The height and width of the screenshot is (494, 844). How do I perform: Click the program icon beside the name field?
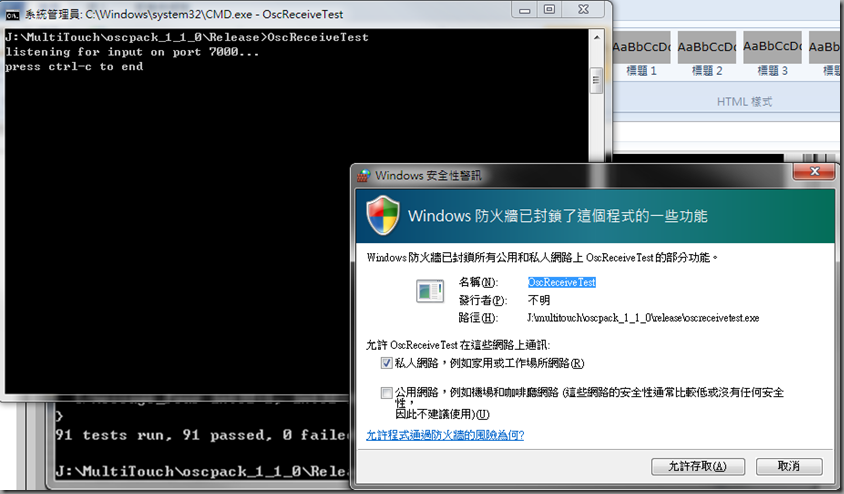[x=430, y=291]
